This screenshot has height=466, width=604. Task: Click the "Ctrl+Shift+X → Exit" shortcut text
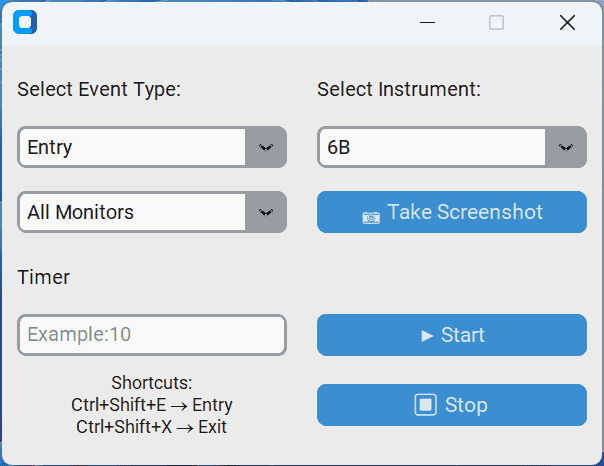click(x=151, y=427)
